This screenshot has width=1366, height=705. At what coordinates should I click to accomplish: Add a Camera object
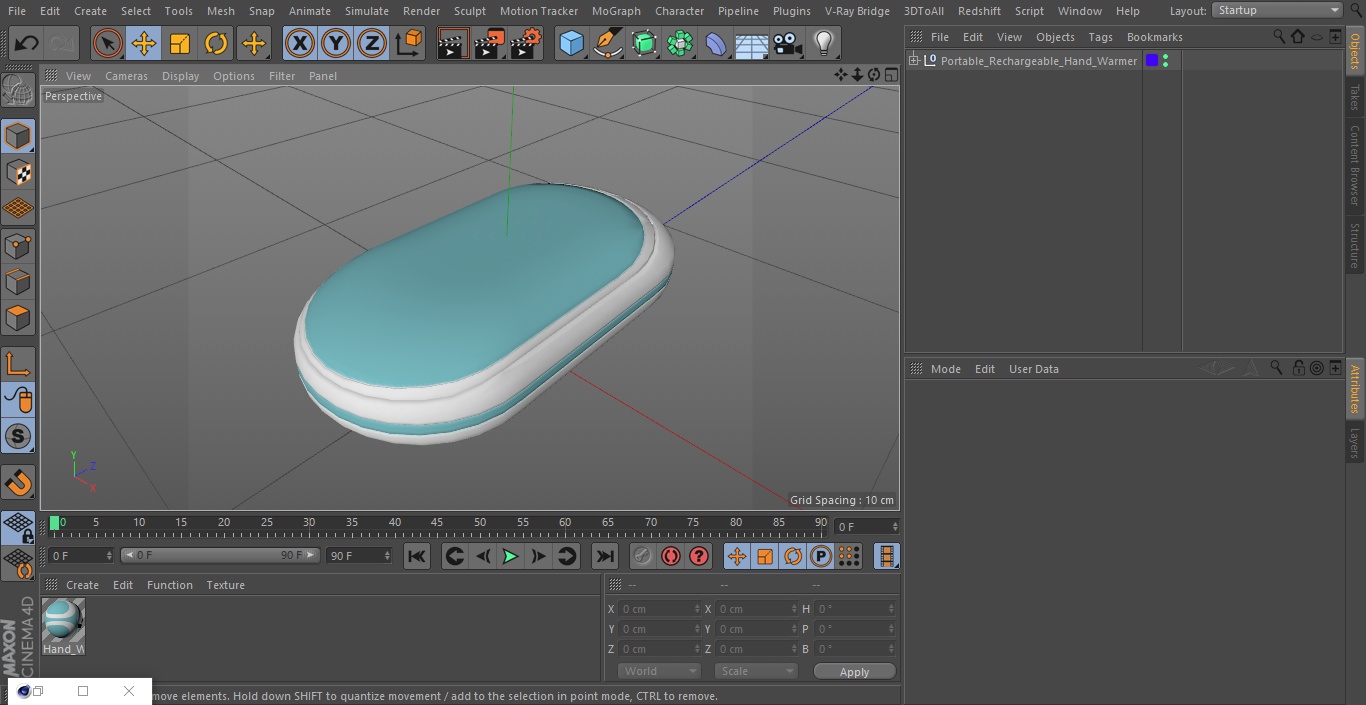point(787,44)
